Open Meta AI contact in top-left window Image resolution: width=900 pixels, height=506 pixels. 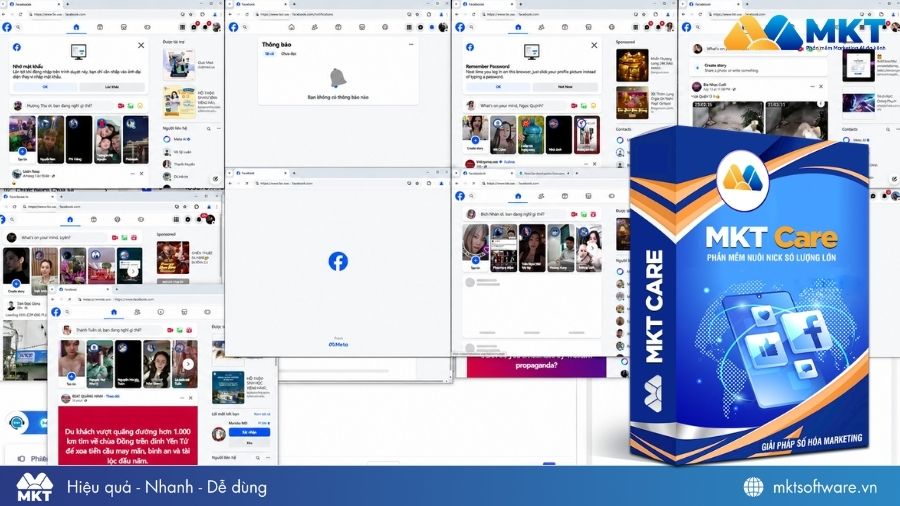178,139
